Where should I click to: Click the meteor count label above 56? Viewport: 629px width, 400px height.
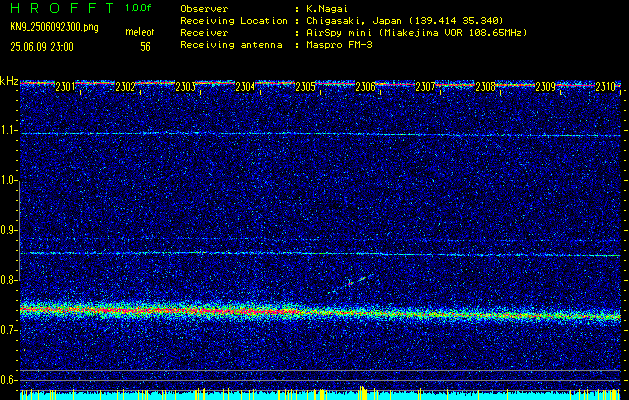coord(140,32)
